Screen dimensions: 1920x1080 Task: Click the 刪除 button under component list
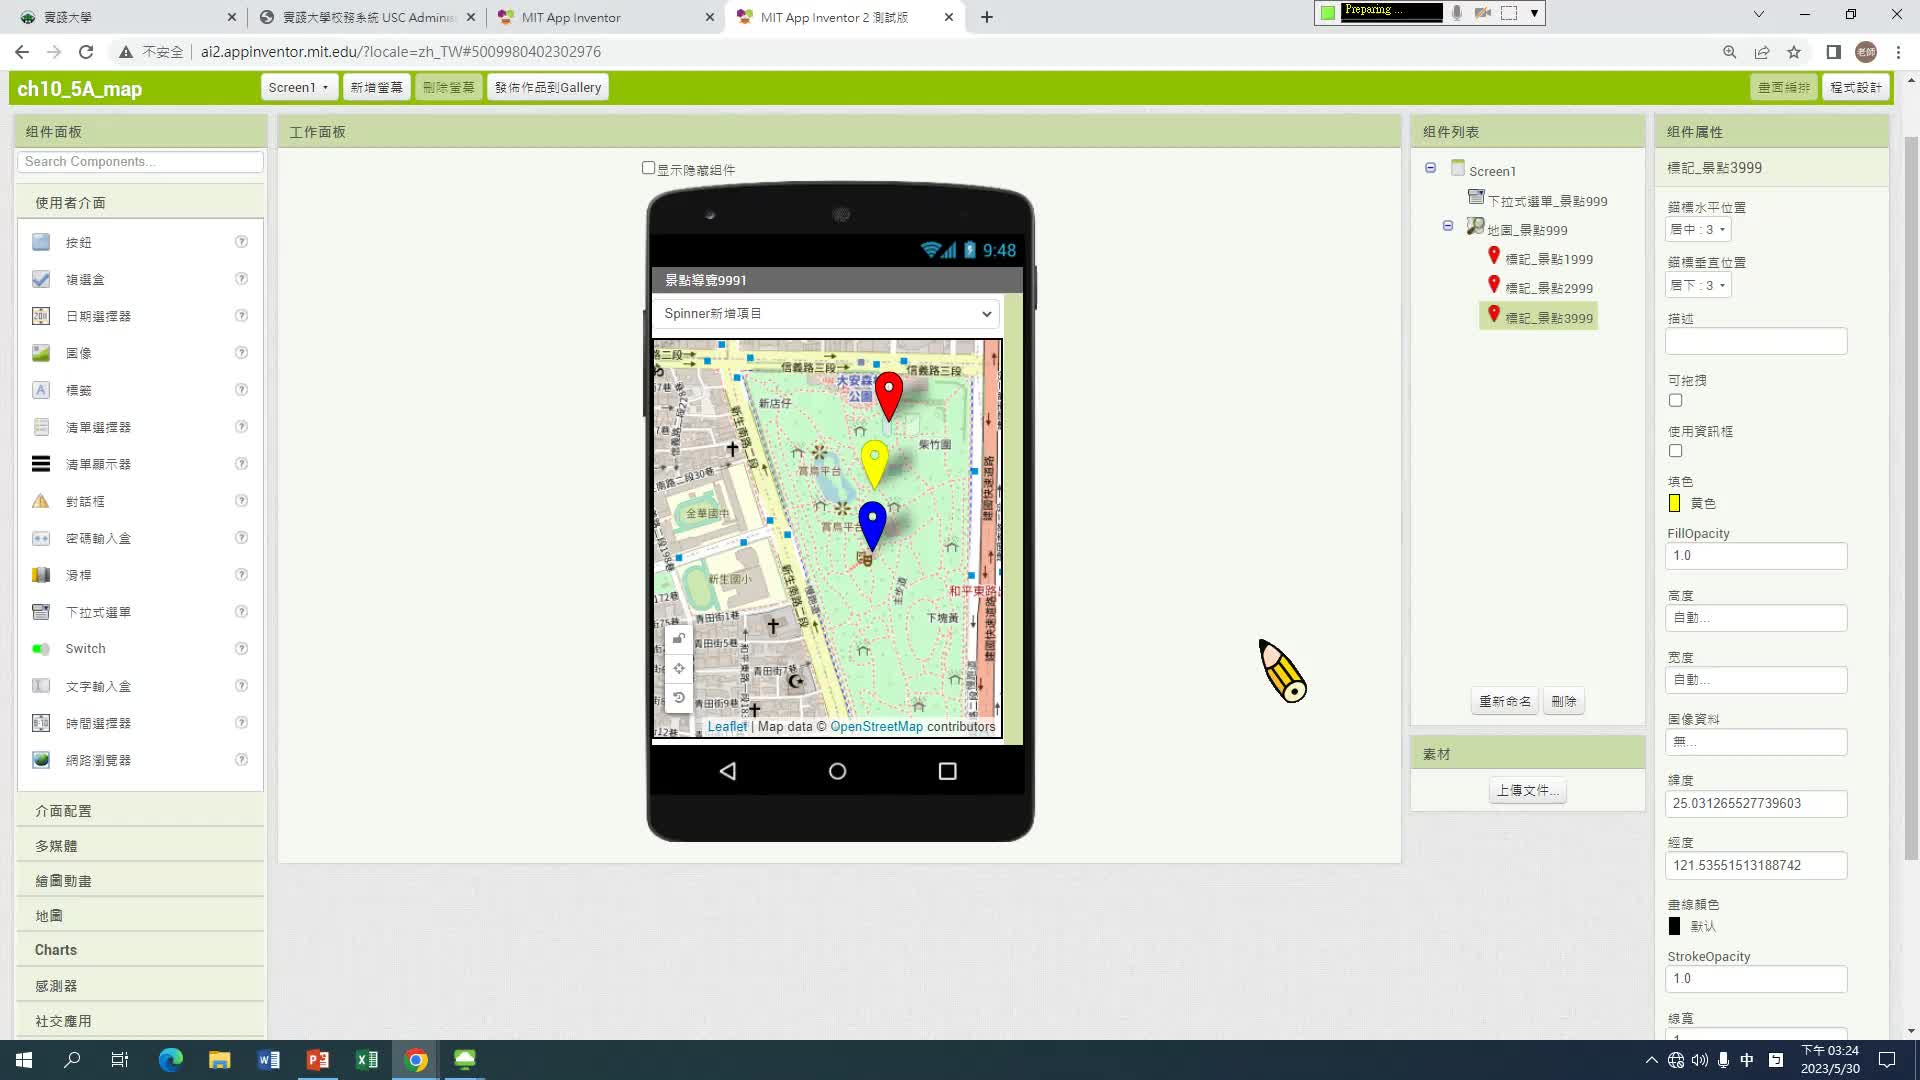click(x=1564, y=701)
